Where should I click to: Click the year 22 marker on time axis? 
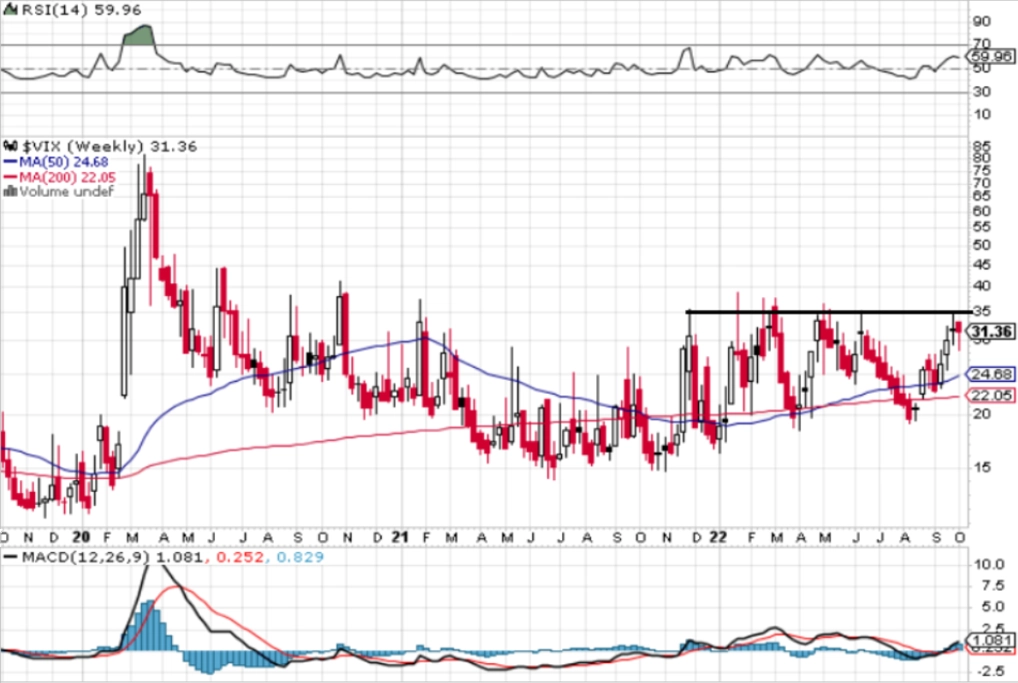coord(717,538)
